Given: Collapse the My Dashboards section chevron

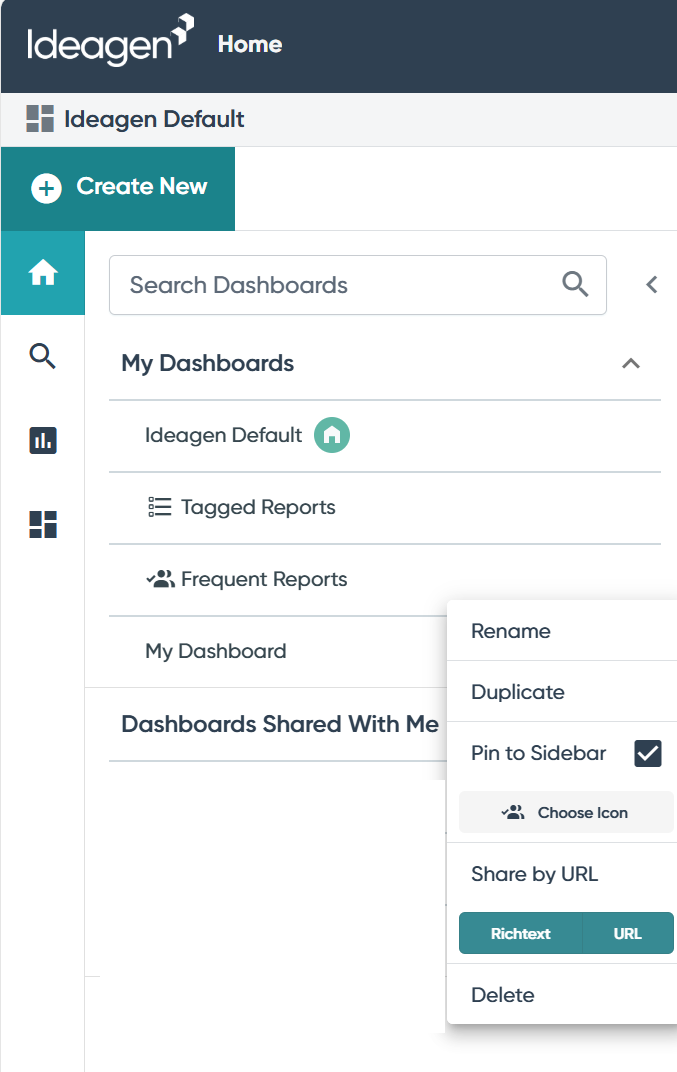Looking at the screenshot, I should coord(630,364).
